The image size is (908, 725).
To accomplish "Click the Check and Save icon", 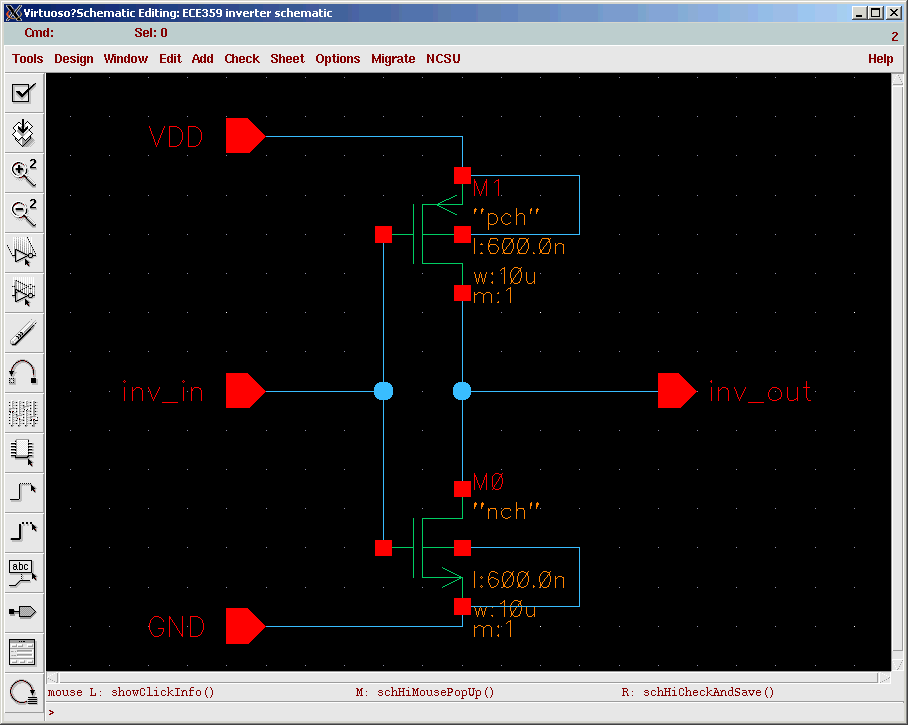I will 23,93.
